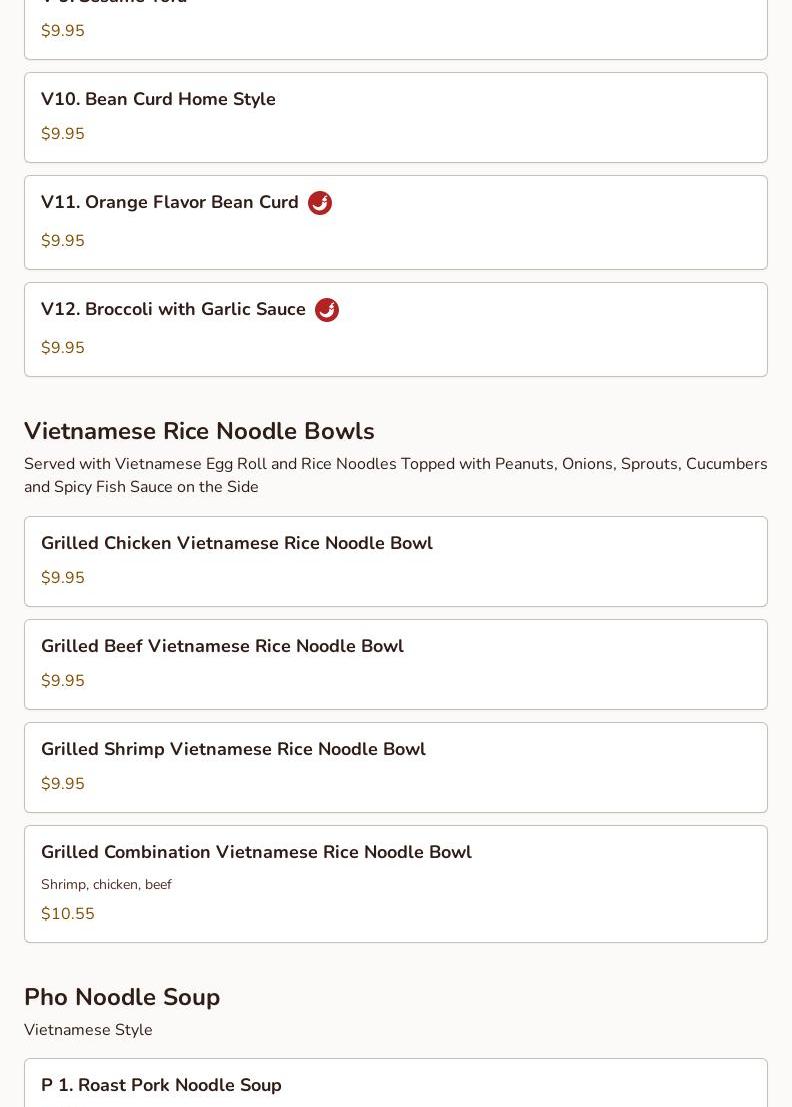Click the Shrimp, chicken, beef description text

106,885
